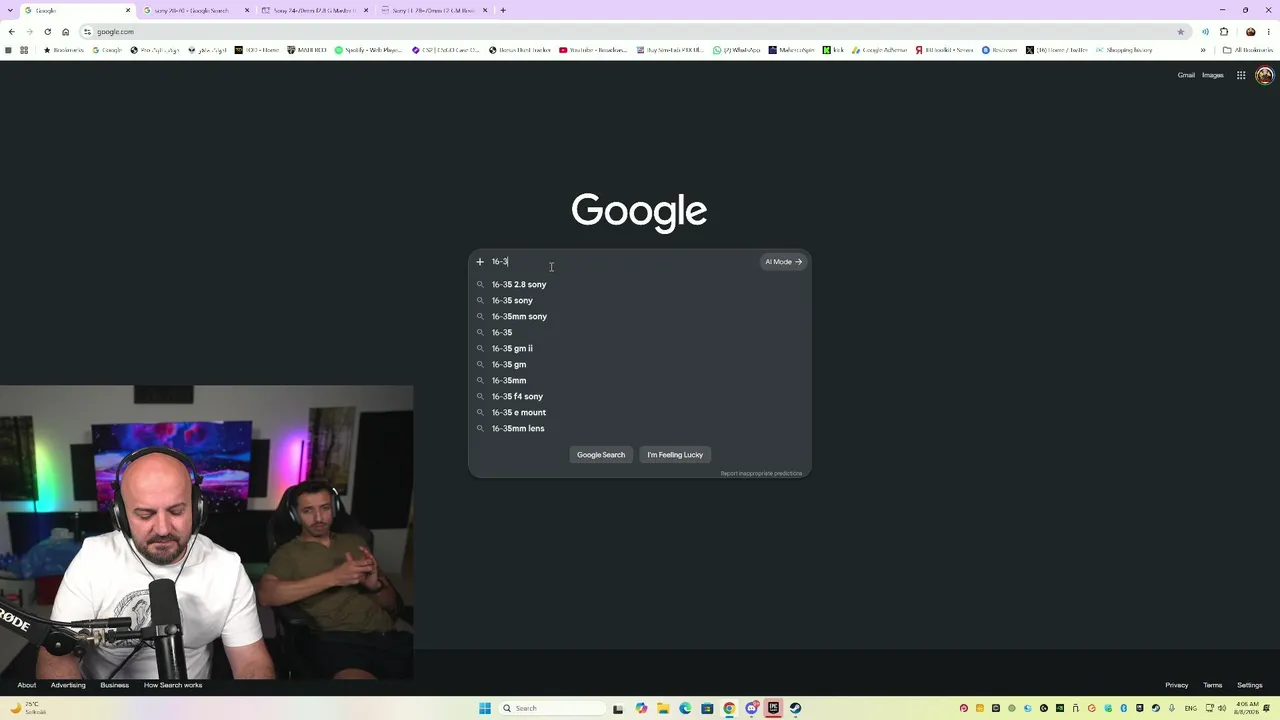Open the Advertising footer link
The height and width of the screenshot is (720, 1280).
(68, 685)
